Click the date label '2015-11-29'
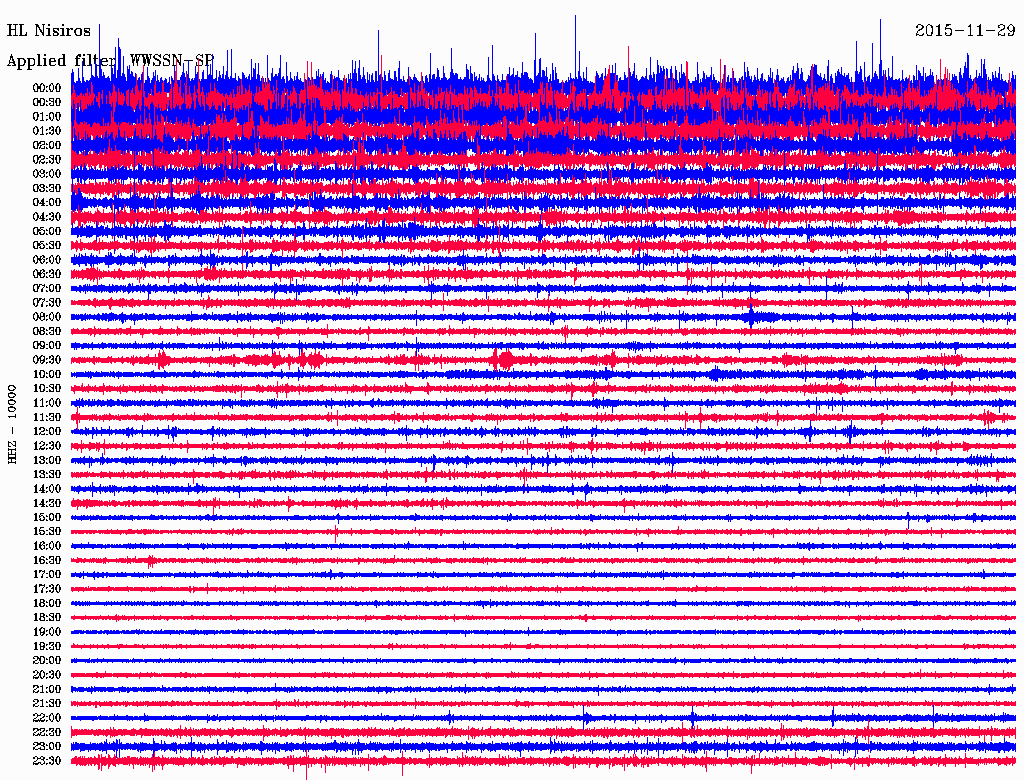This screenshot has height=780, width=1024. click(x=965, y=30)
